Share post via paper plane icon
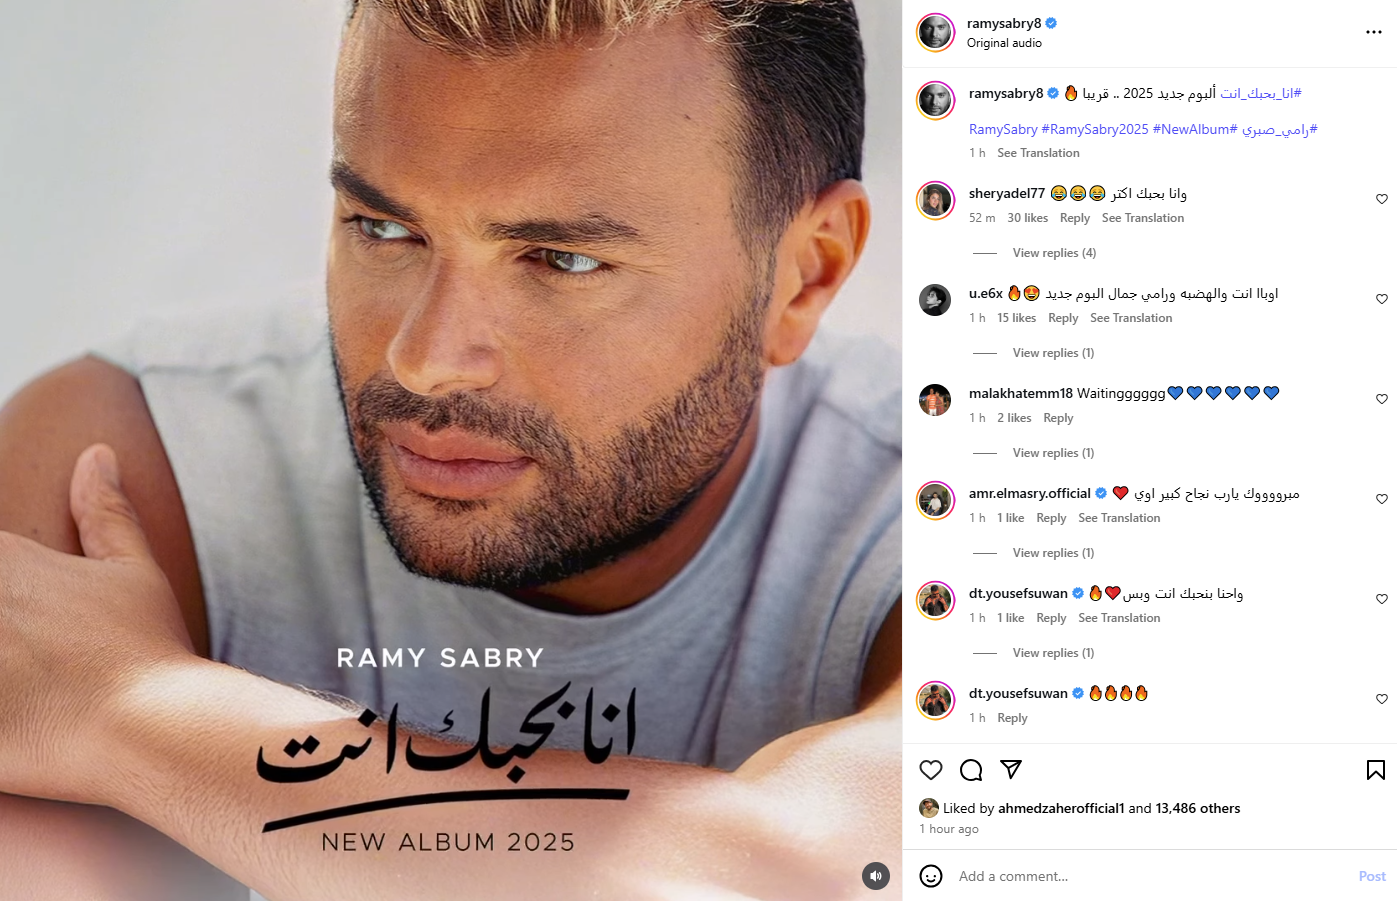 coord(1011,769)
